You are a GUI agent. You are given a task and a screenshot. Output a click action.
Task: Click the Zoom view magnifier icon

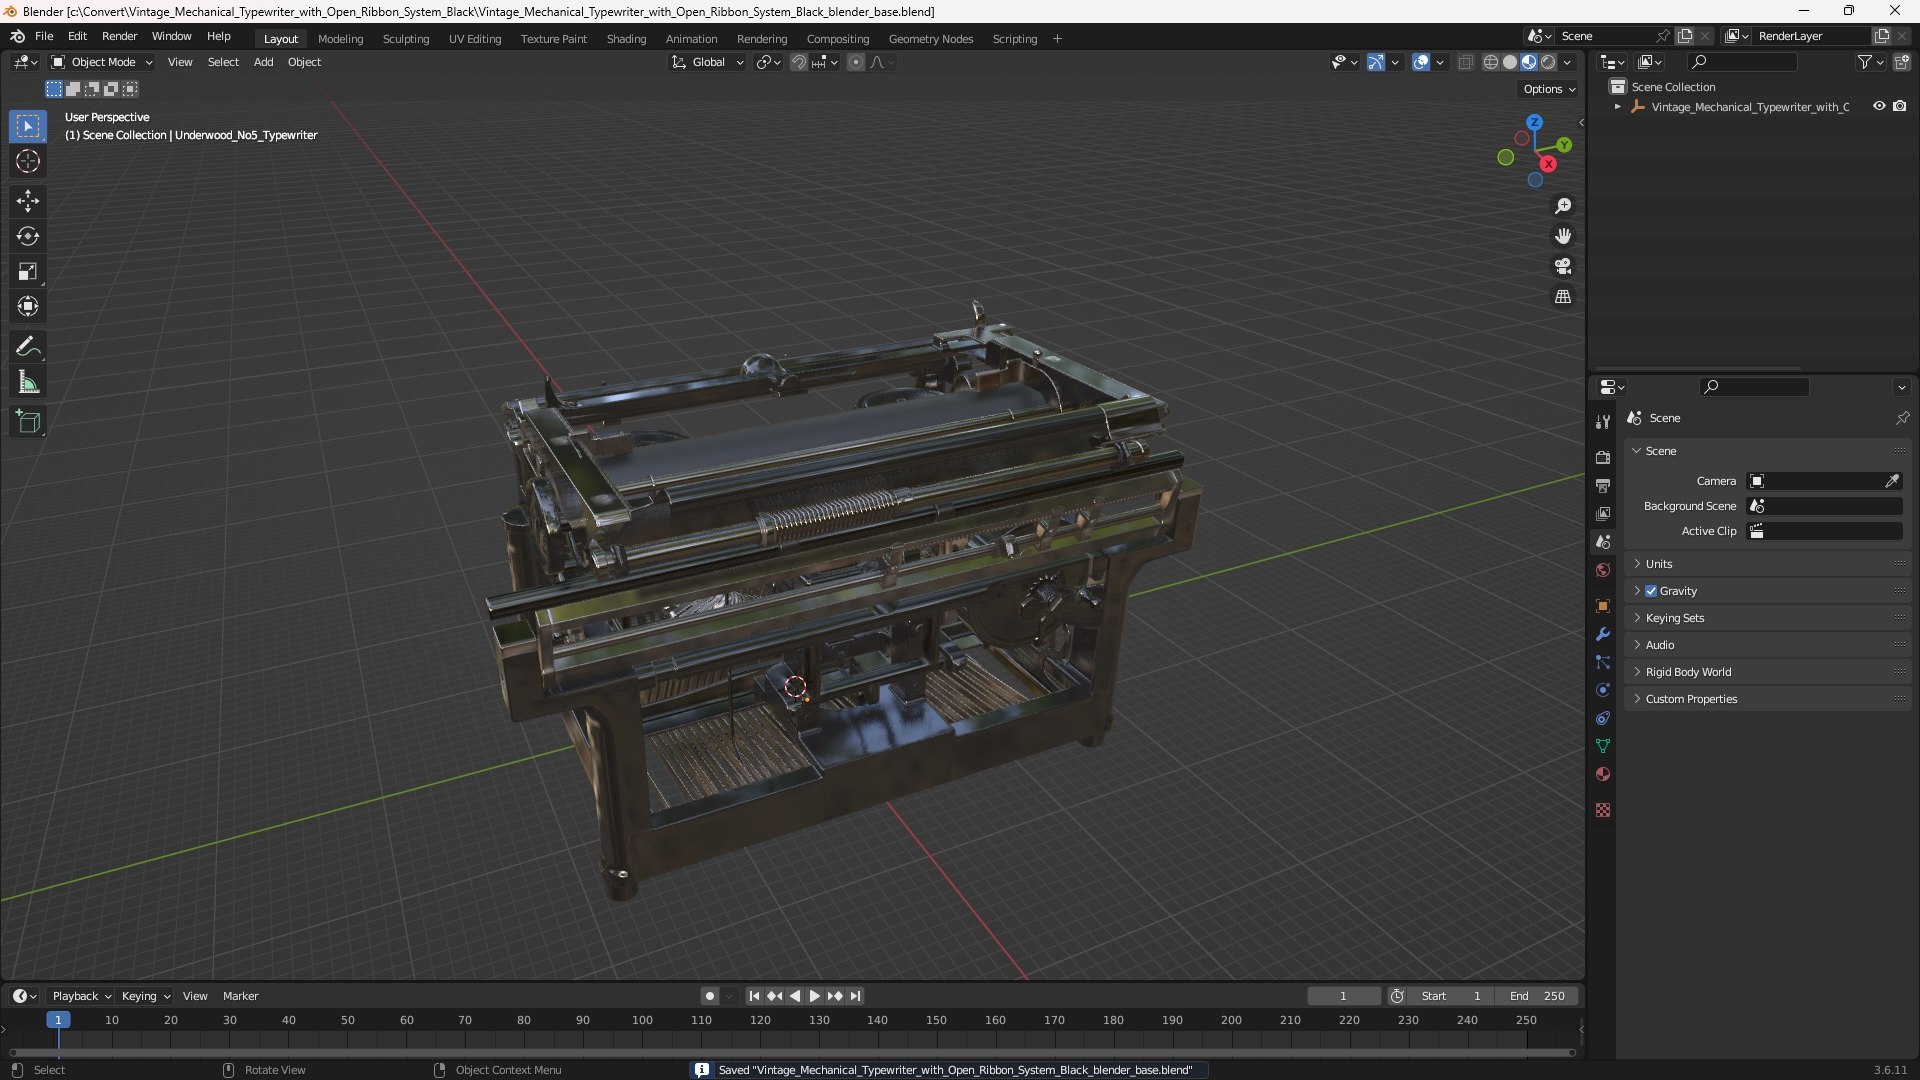click(x=1563, y=206)
